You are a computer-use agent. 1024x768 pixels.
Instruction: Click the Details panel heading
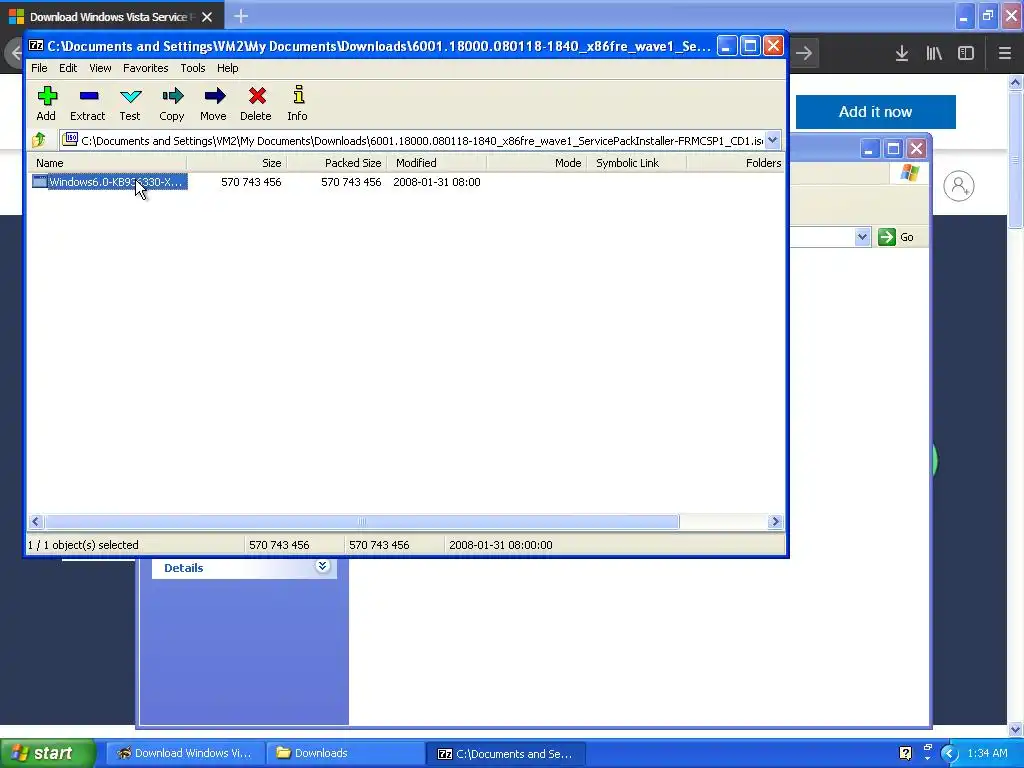pos(184,568)
